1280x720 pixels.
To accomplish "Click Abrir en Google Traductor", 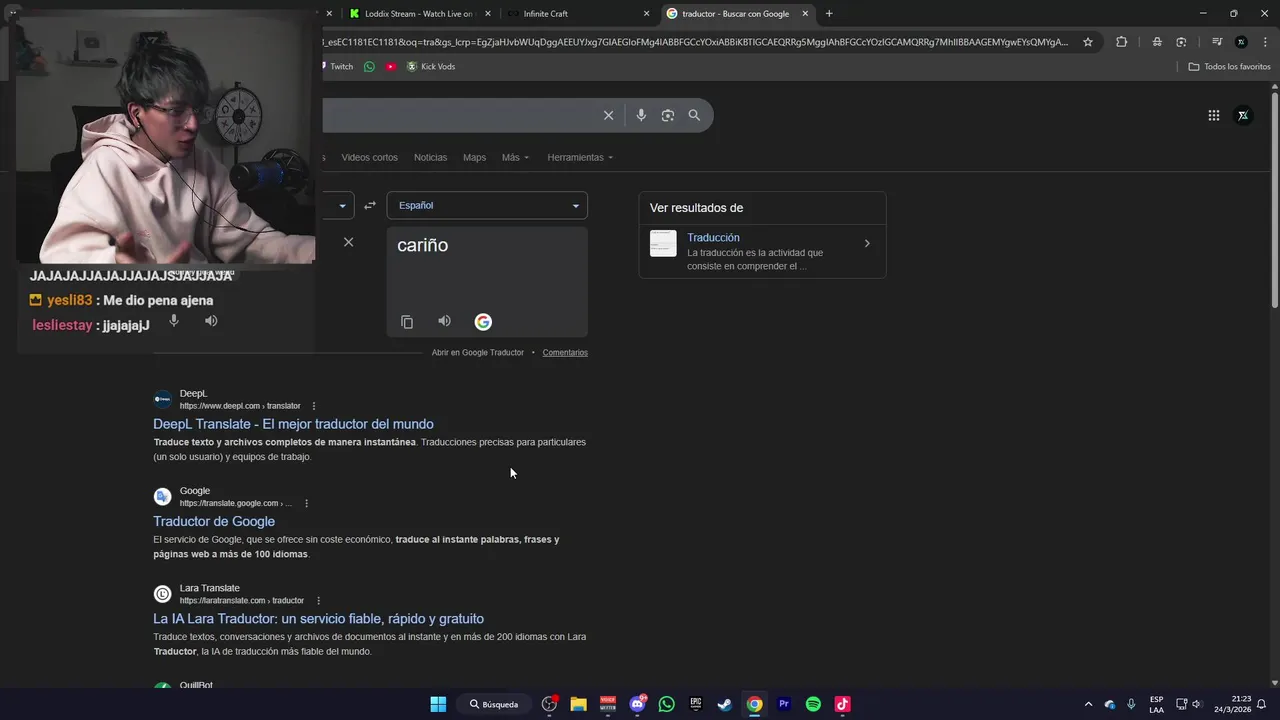I will tap(478, 352).
